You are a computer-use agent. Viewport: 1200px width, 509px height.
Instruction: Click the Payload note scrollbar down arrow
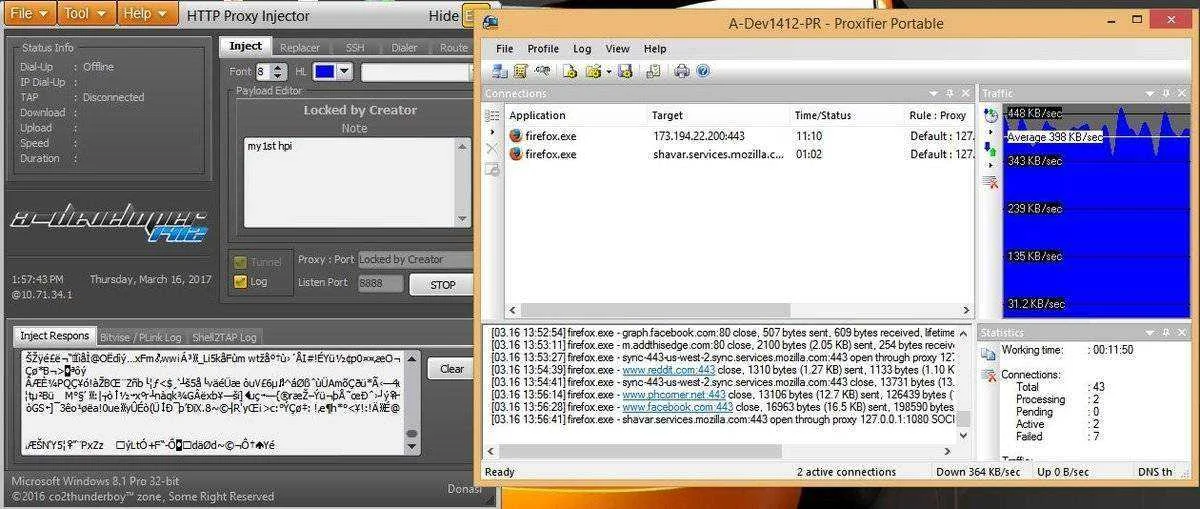click(462, 219)
